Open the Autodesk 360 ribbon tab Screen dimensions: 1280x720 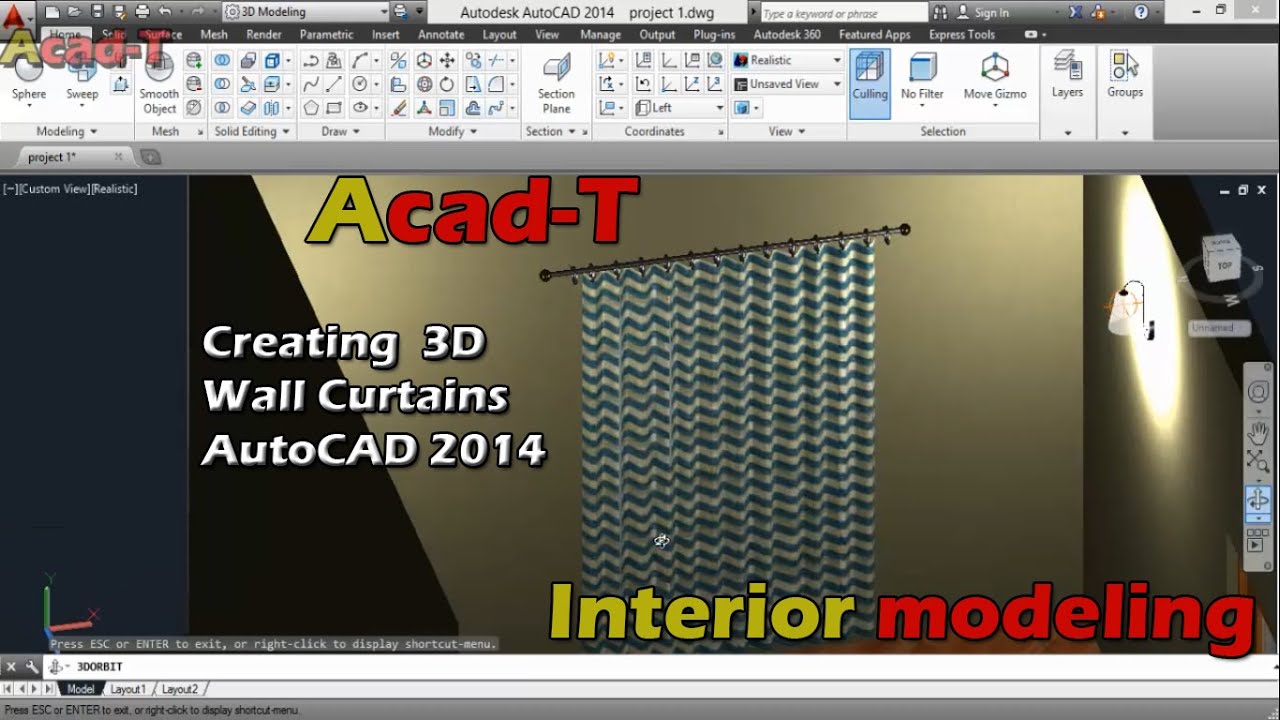787,34
